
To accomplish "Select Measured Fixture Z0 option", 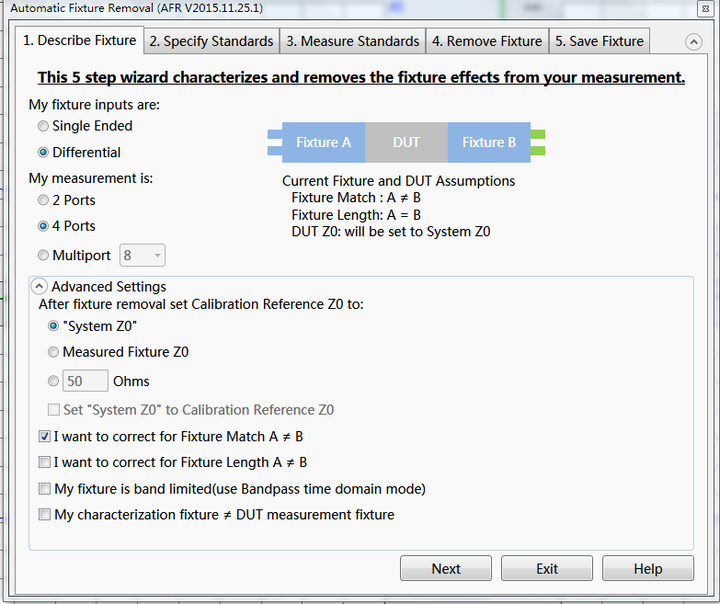I will [54, 352].
